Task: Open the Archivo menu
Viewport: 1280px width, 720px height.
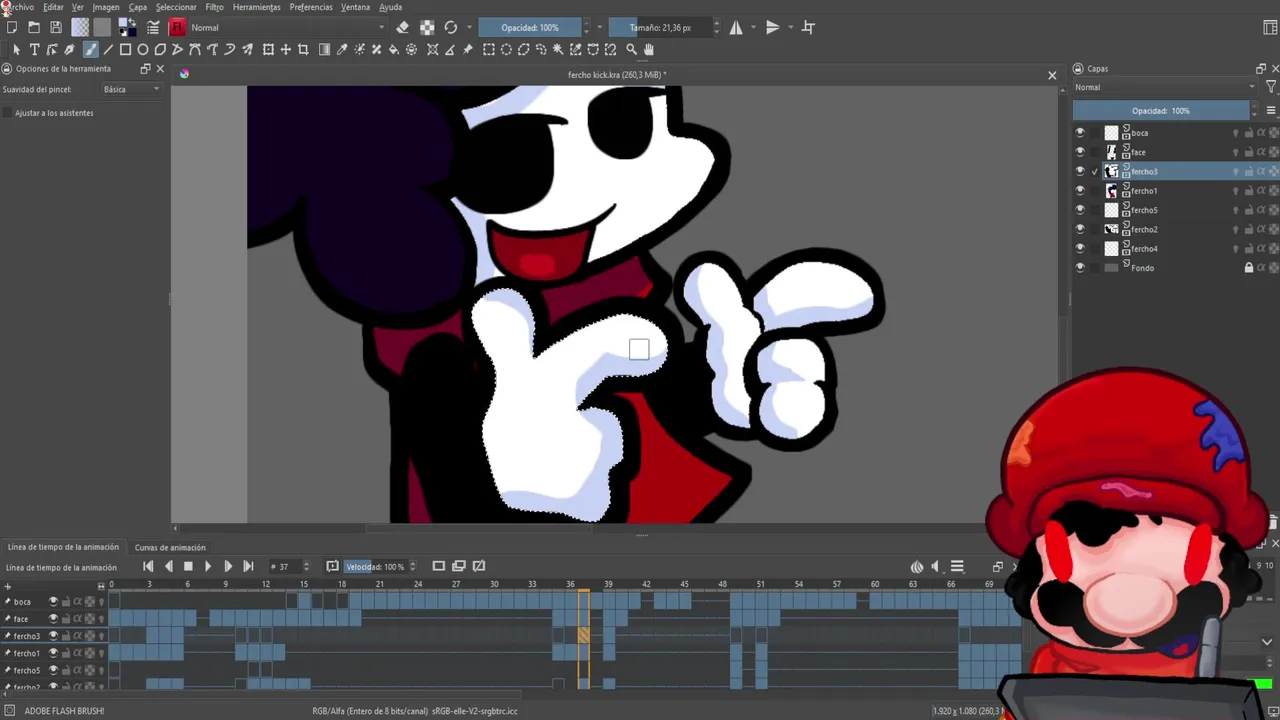Action: (20, 7)
